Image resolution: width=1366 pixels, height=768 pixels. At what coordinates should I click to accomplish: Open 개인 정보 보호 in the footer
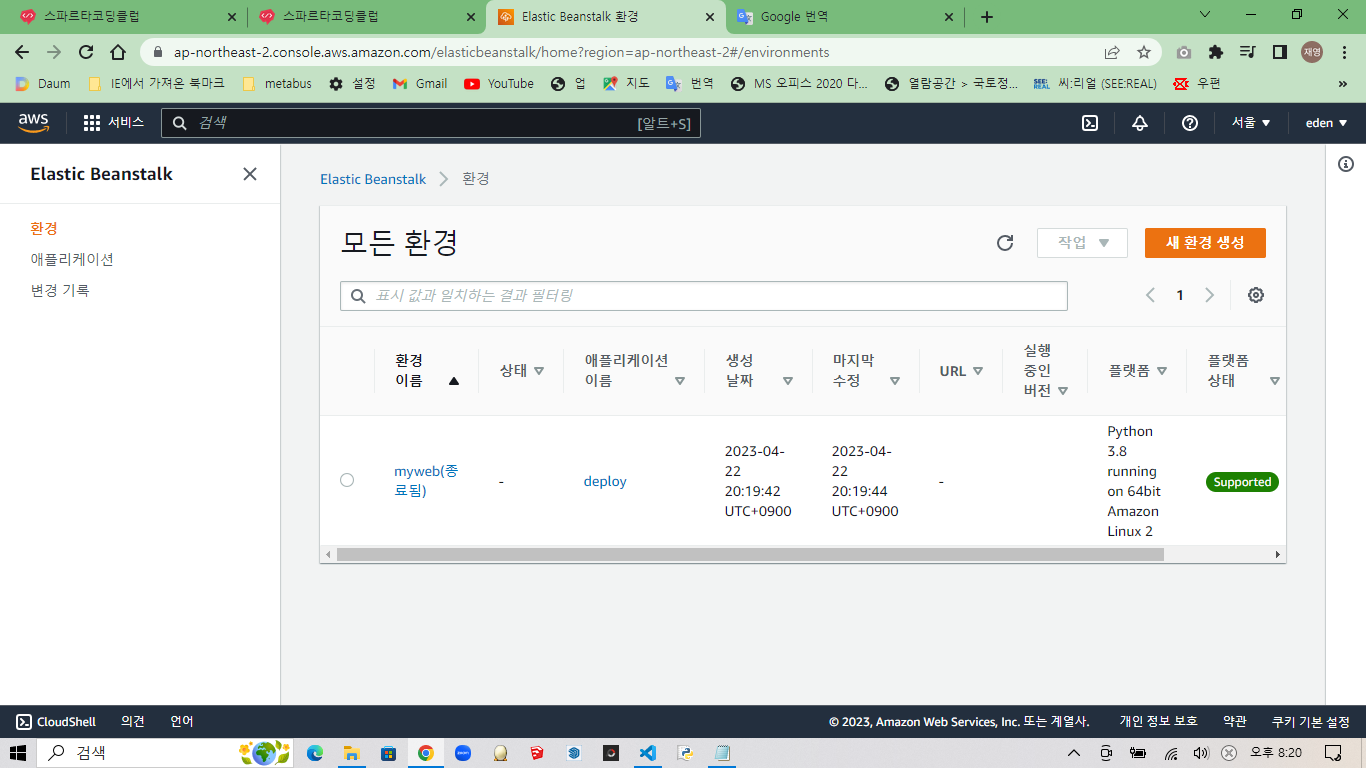pos(1158,722)
